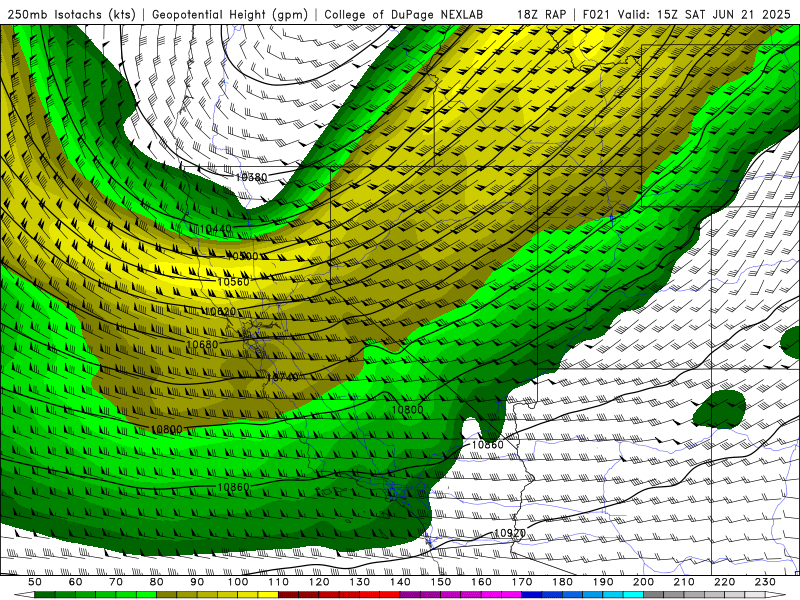This screenshot has width=800, height=600.
Task: Click the 70 value on the color scale
Action: click(x=116, y=582)
